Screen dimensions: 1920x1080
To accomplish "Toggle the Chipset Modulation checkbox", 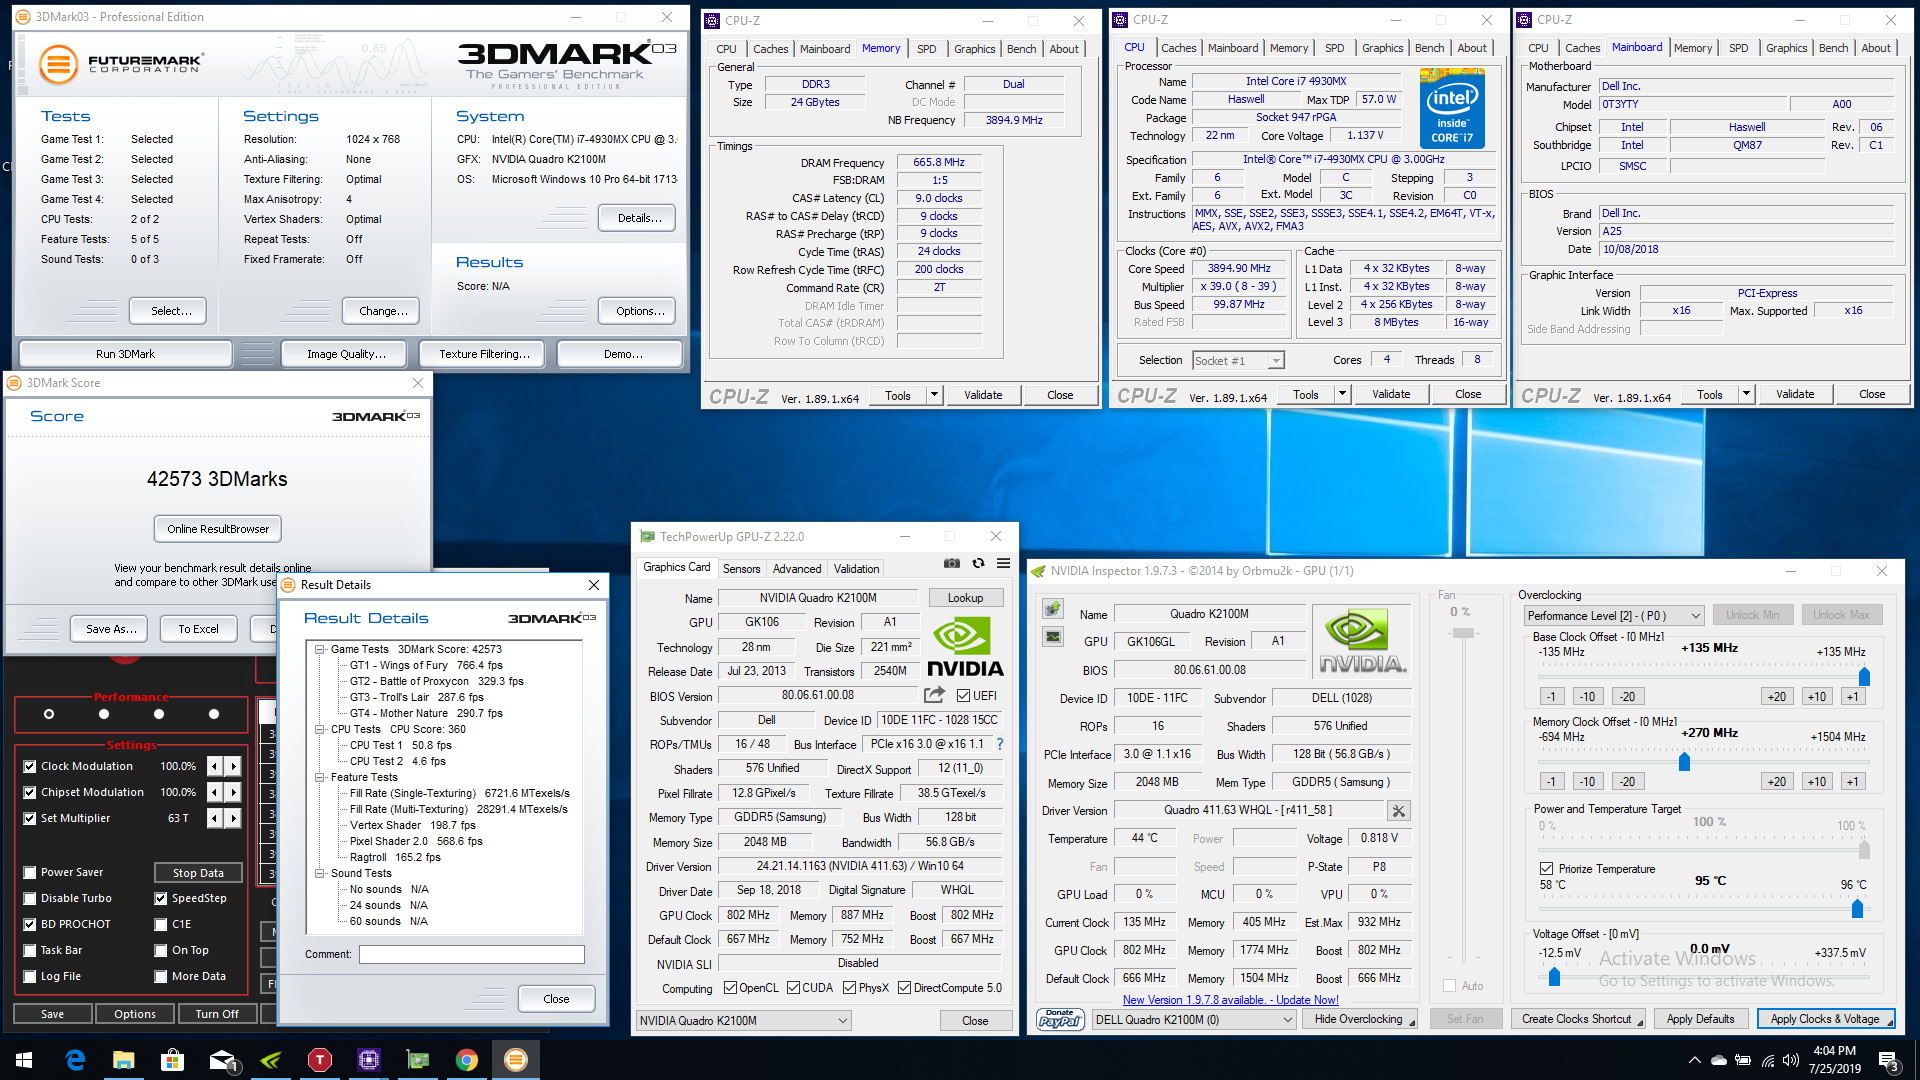I will 30,792.
